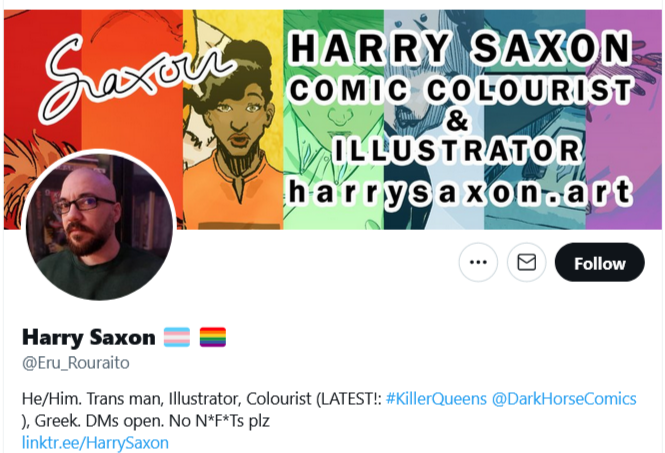This screenshot has height=453, width=665.
Task: Open the circular profile photo
Action: [99, 224]
